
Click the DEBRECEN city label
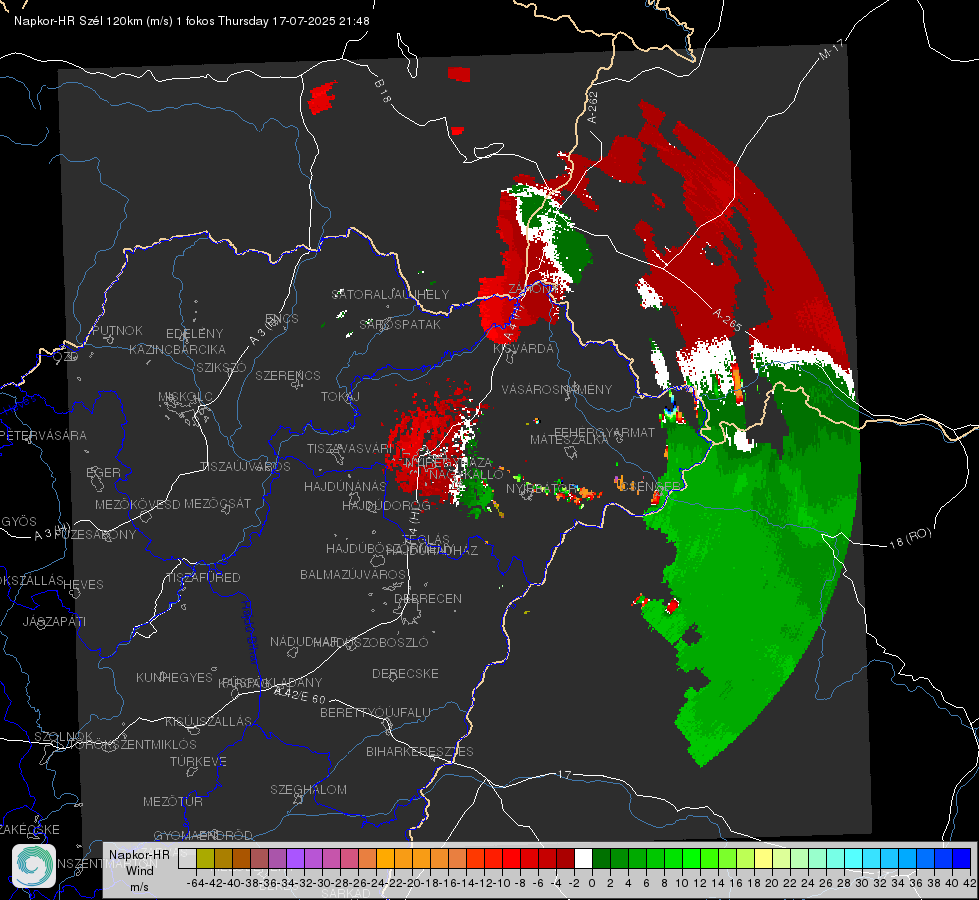click(x=428, y=598)
